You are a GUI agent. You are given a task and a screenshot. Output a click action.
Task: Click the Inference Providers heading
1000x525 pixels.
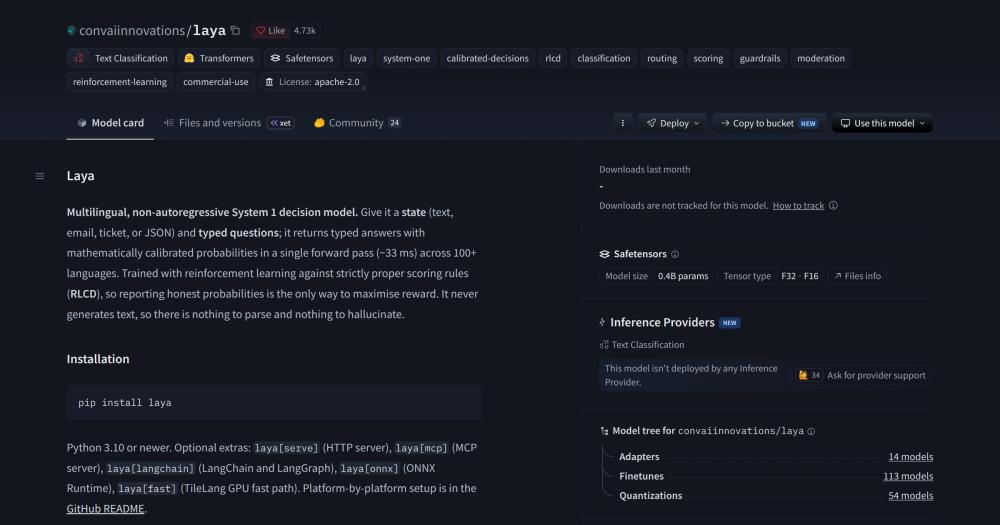(662, 322)
